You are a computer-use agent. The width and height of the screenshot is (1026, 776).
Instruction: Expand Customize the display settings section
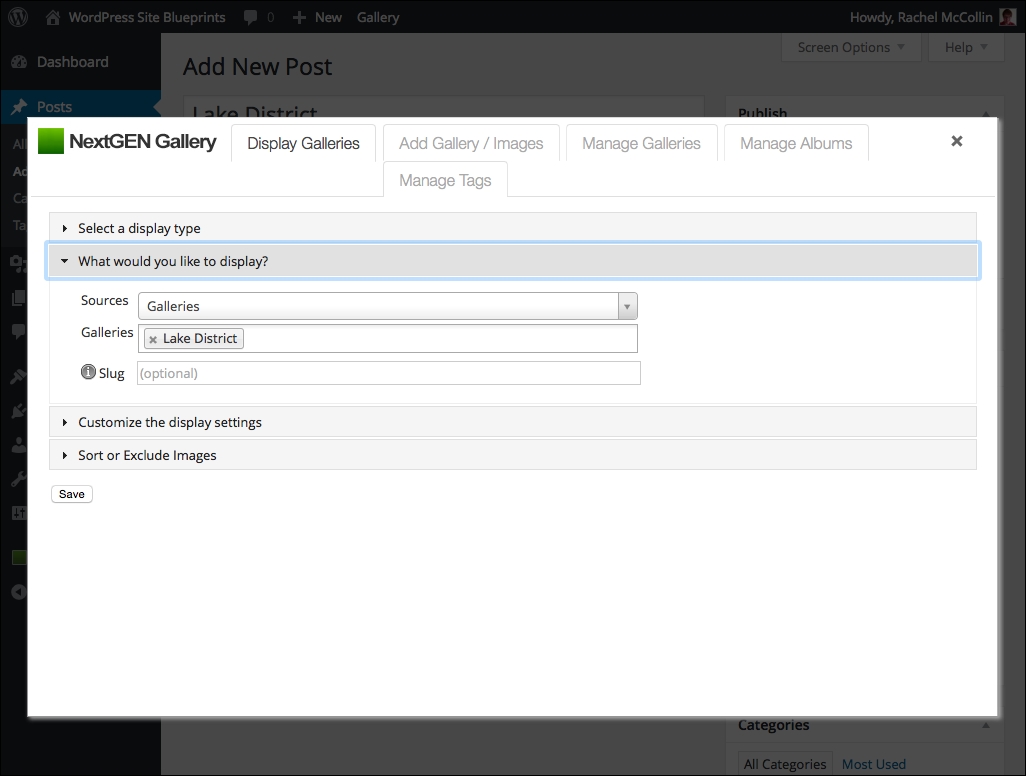(x=513, y=422)
